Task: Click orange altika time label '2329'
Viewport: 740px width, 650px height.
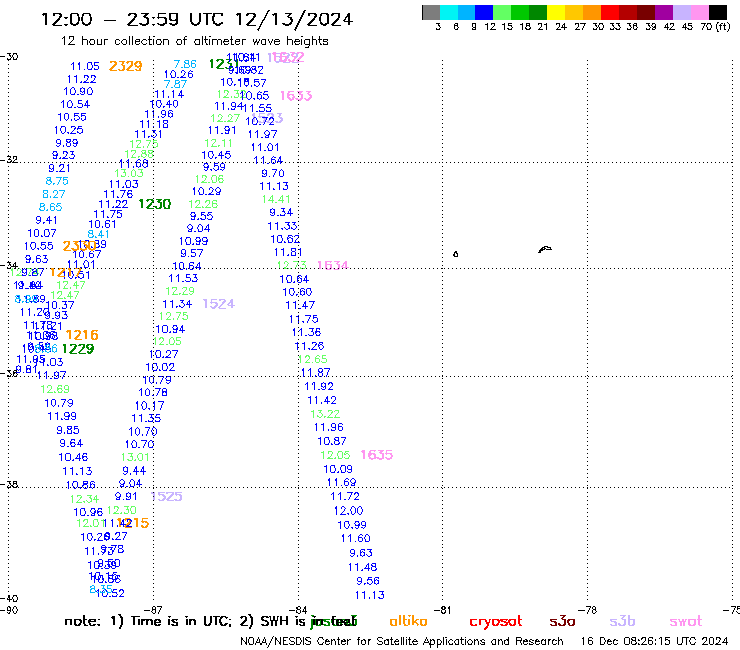Action: coord(126,66)
